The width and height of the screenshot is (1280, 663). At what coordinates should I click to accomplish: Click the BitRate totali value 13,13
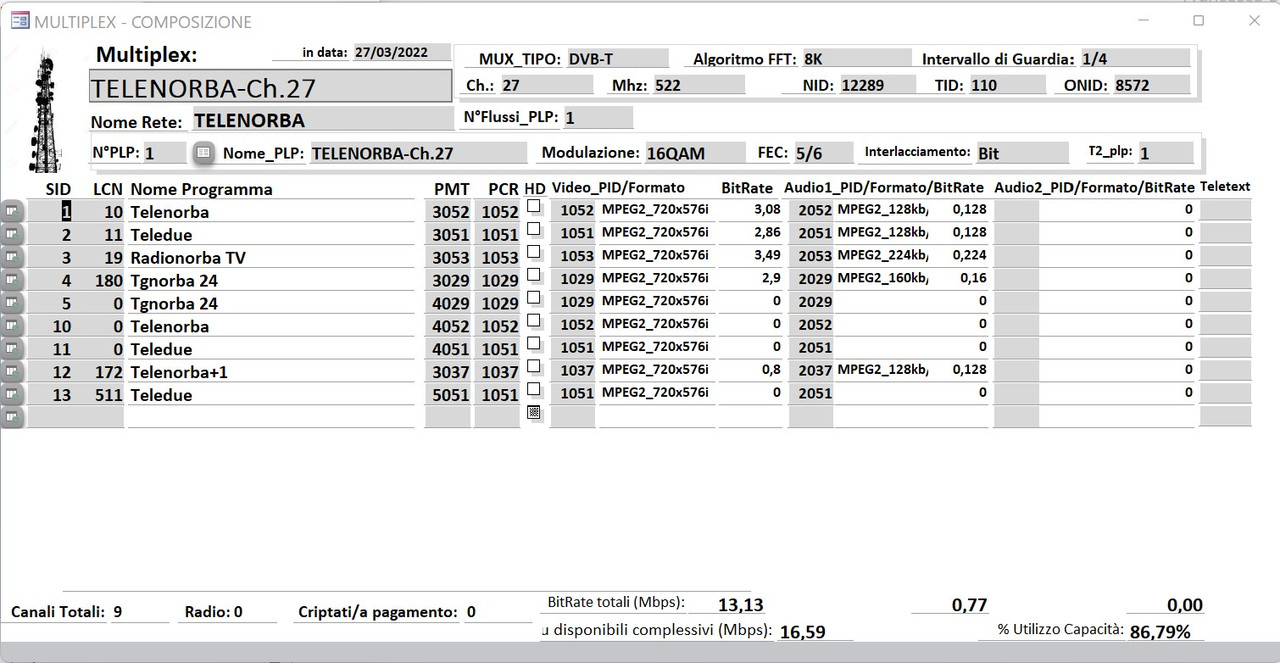(x=740, y=604)
